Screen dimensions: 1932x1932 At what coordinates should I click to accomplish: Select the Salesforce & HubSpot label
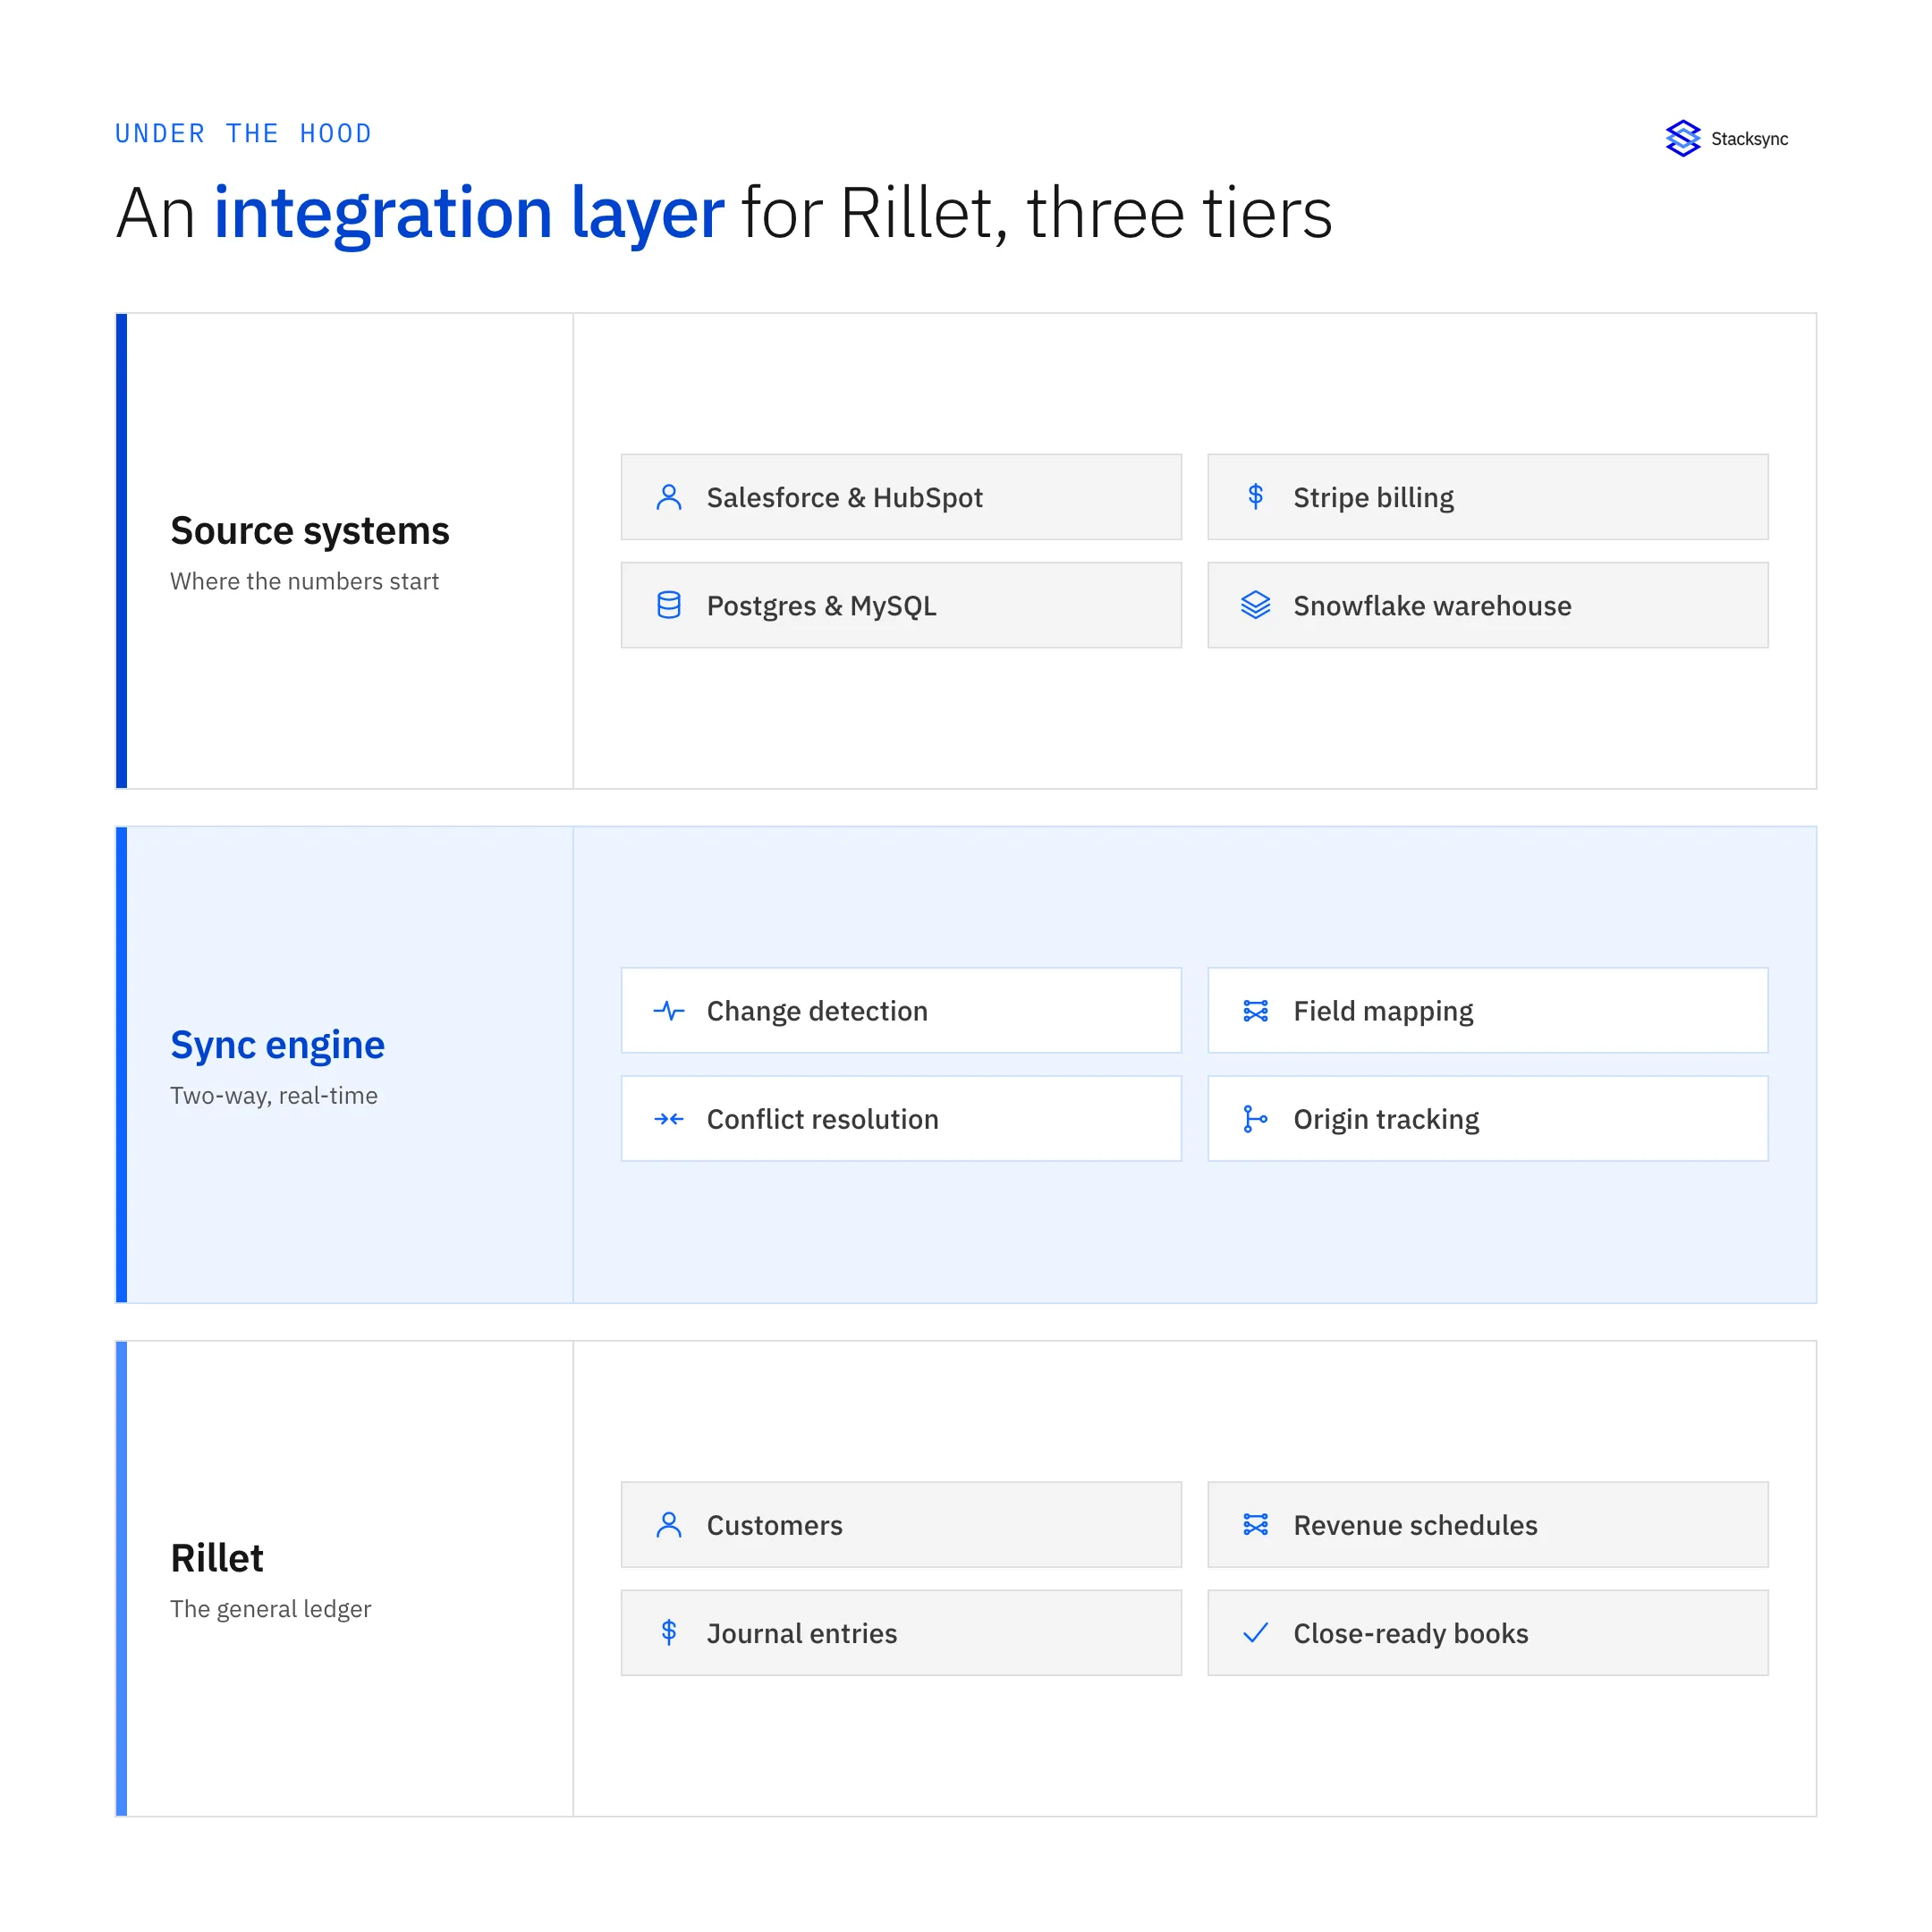[x=845, y=497]
